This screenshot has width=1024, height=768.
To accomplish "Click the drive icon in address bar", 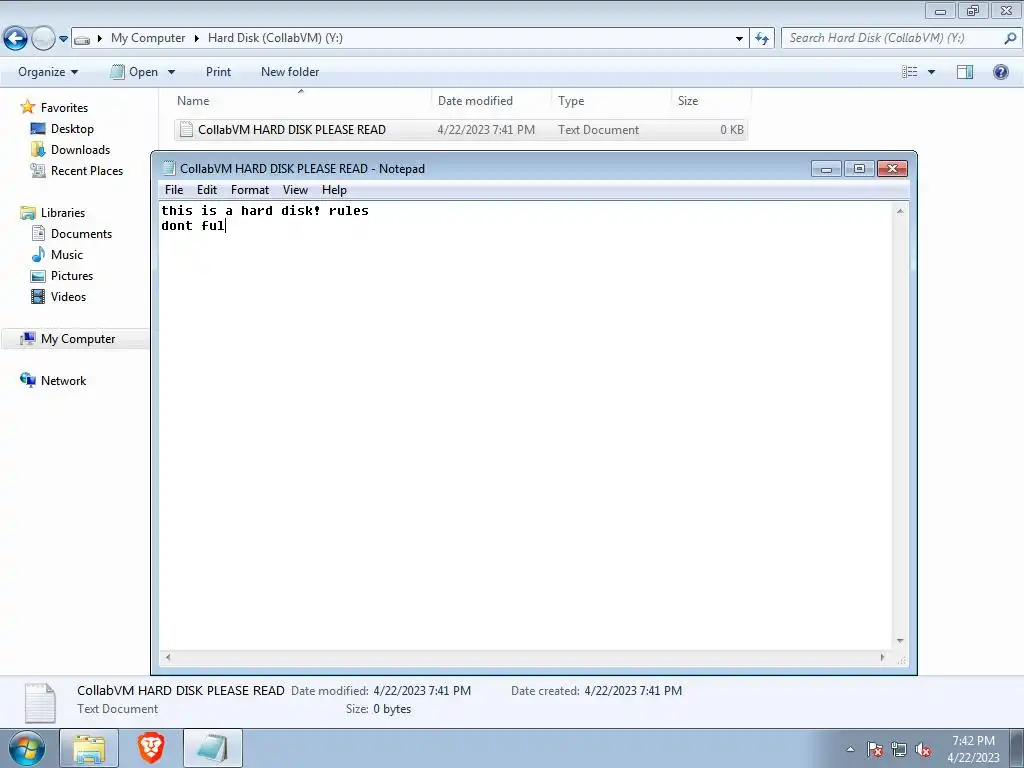I will (82, 39).
